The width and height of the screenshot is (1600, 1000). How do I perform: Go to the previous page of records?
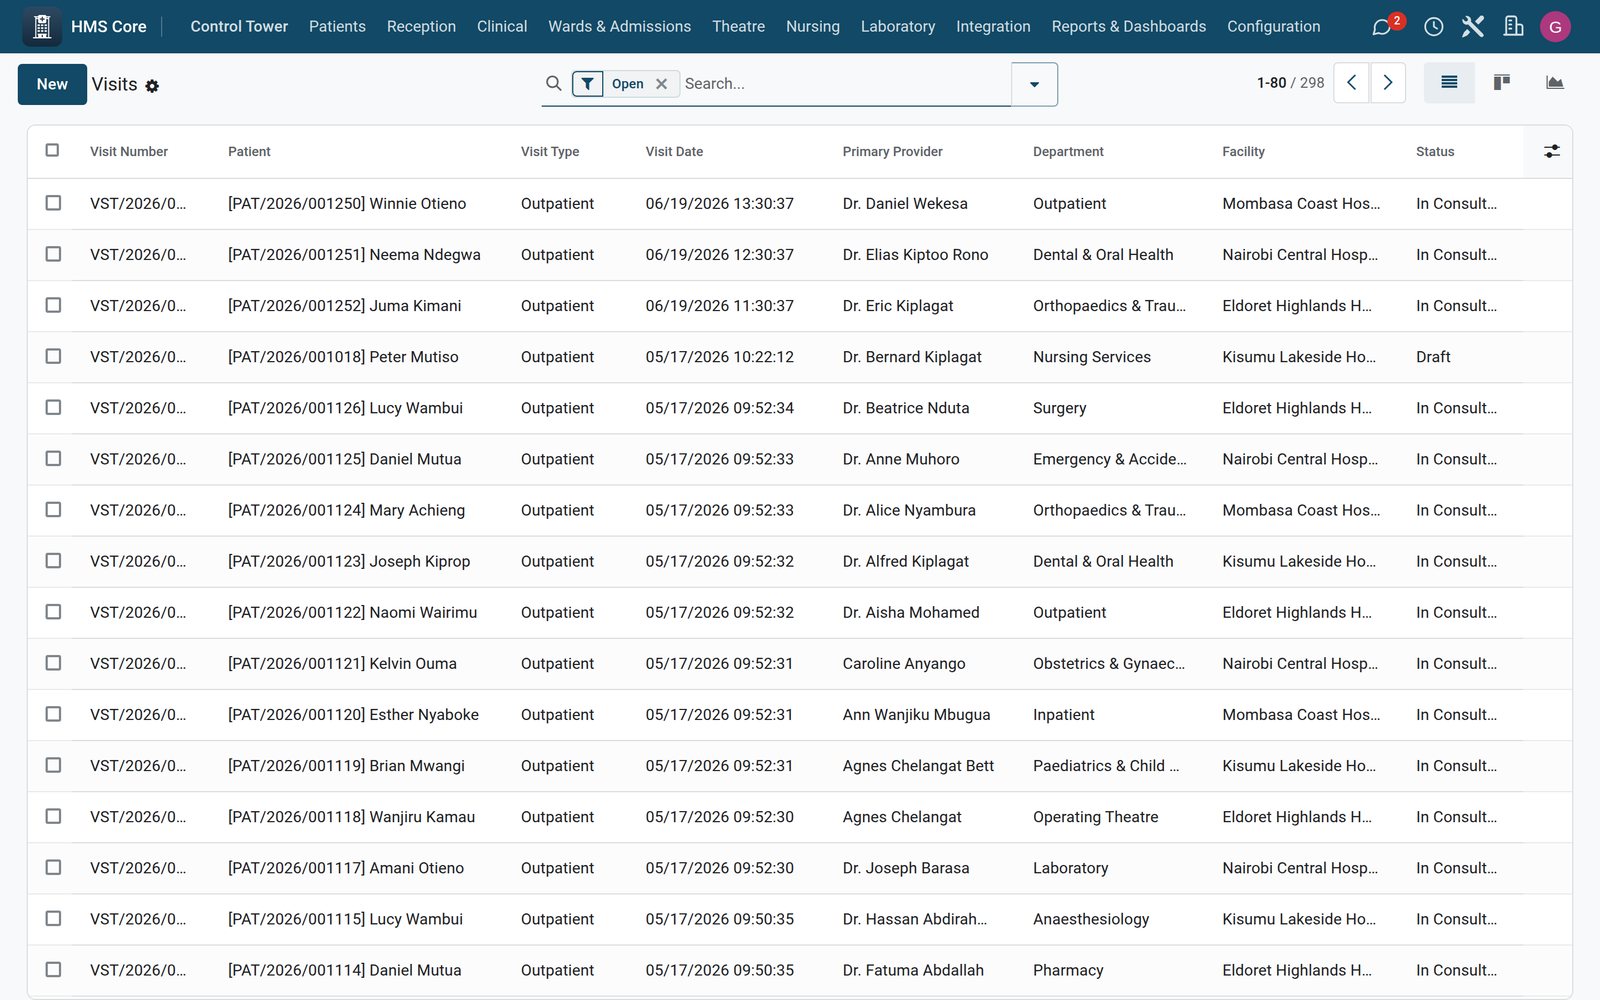1352,83
